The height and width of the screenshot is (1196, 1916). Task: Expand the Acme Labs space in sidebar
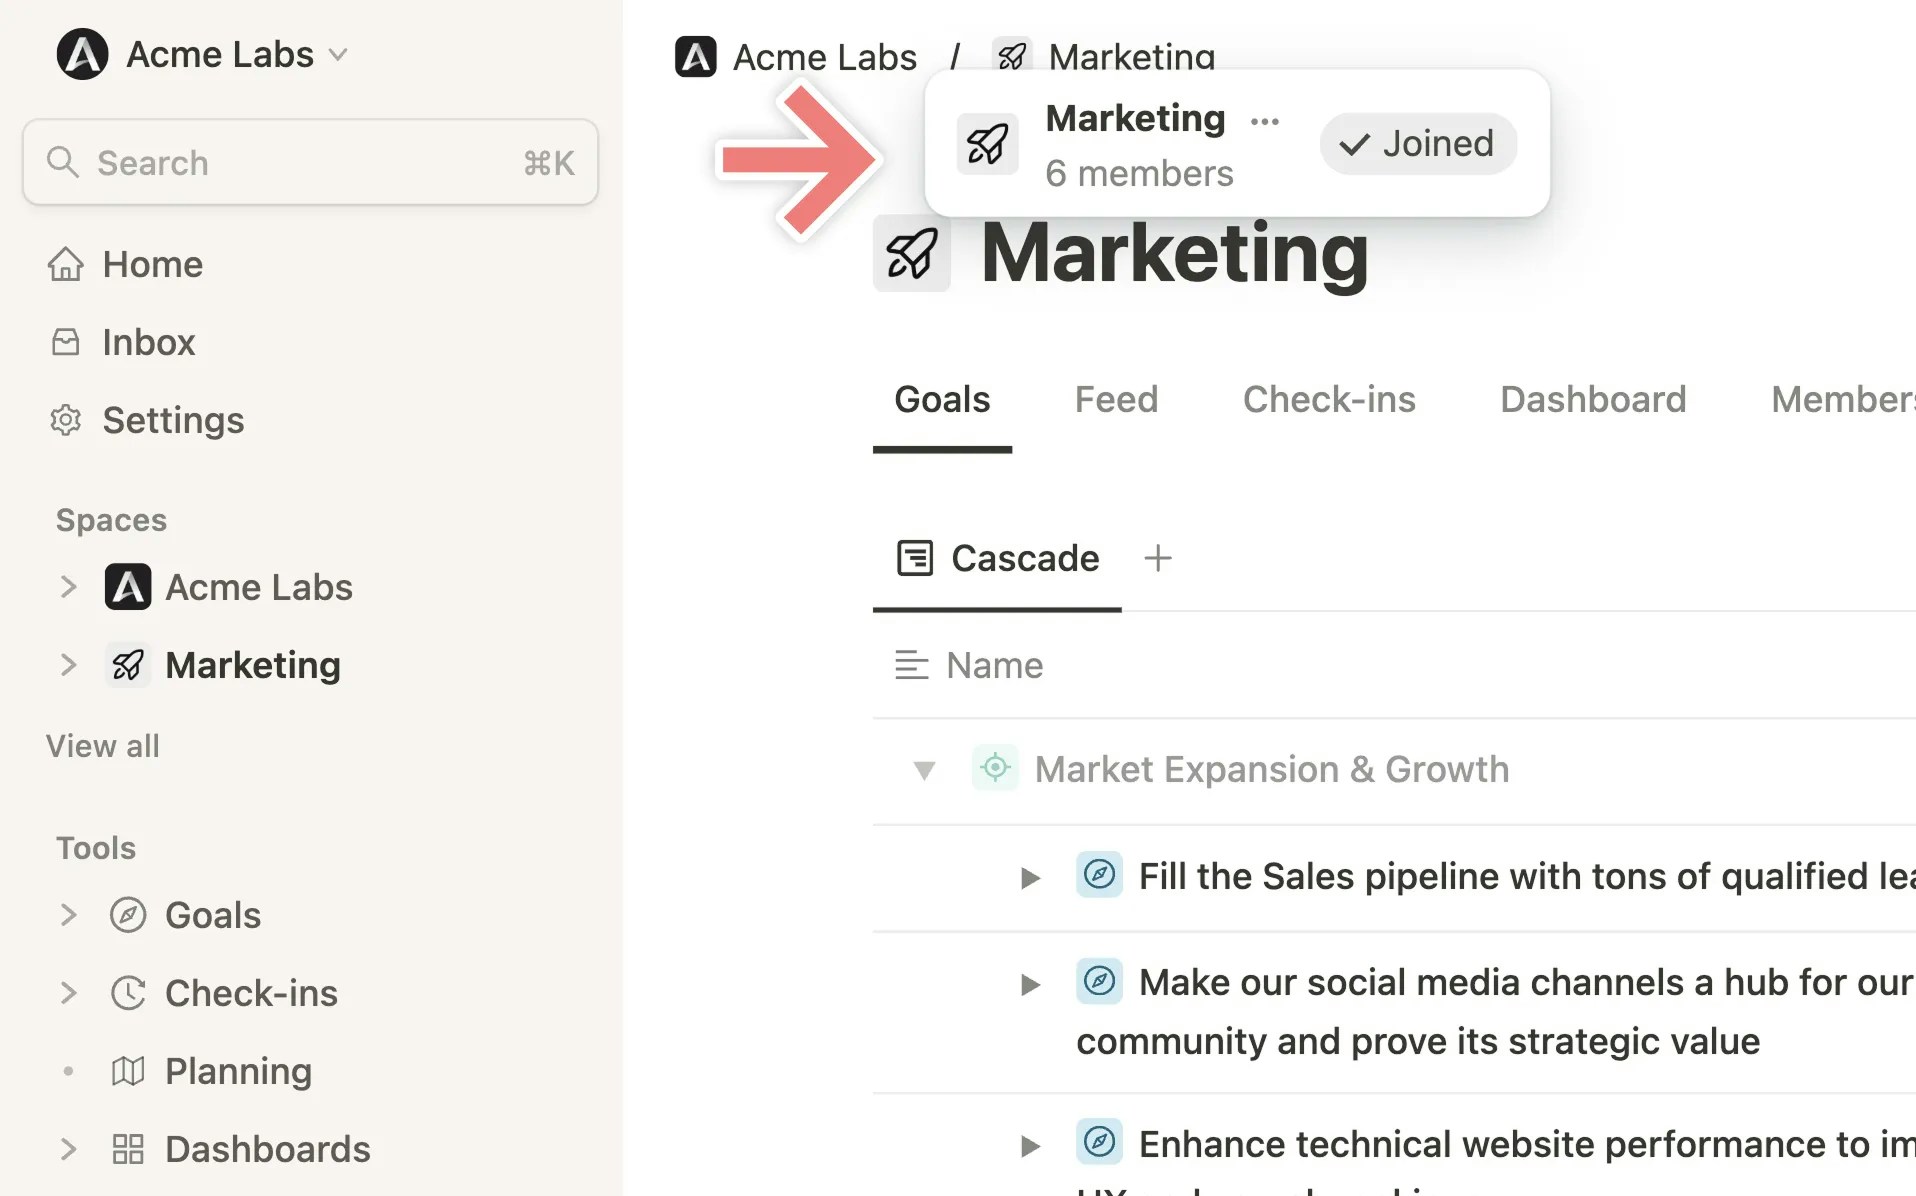68,587
